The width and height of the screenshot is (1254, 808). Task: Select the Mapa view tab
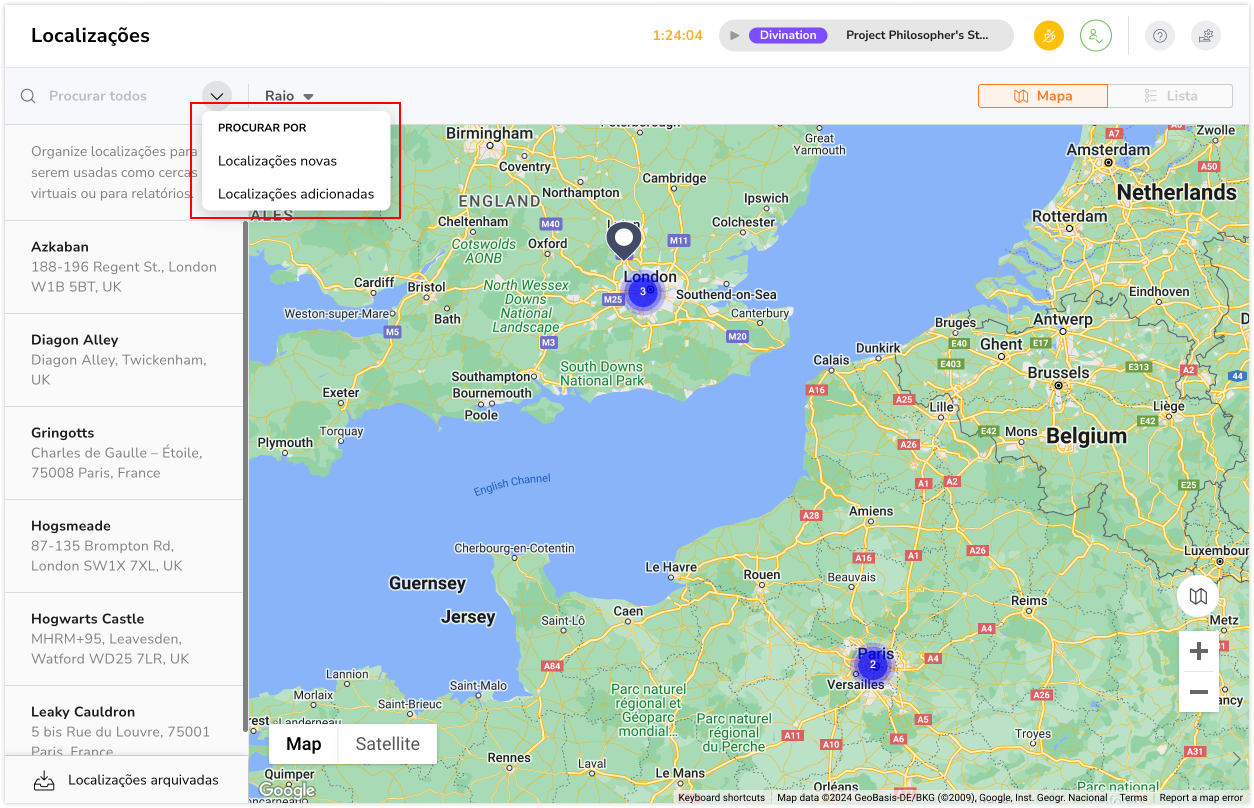pos(1043,96)
